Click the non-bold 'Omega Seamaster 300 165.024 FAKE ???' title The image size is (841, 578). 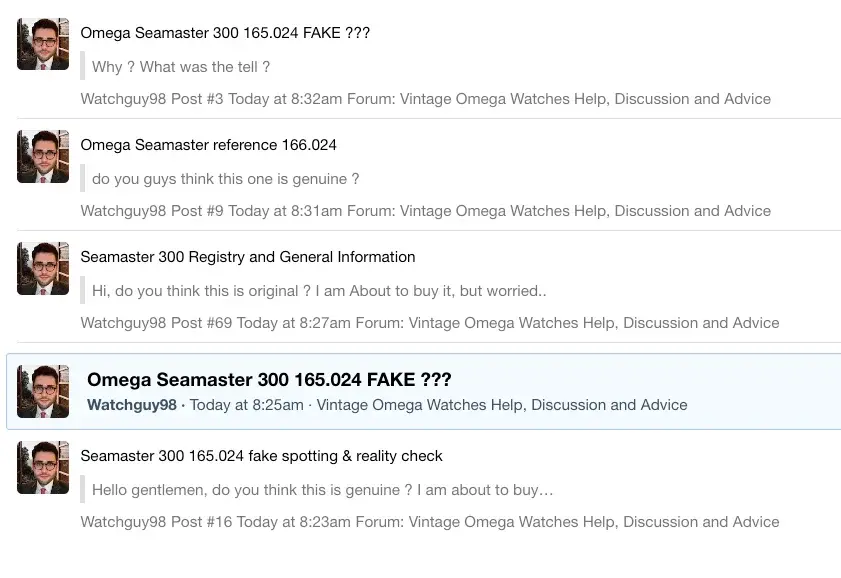point(225,33)
